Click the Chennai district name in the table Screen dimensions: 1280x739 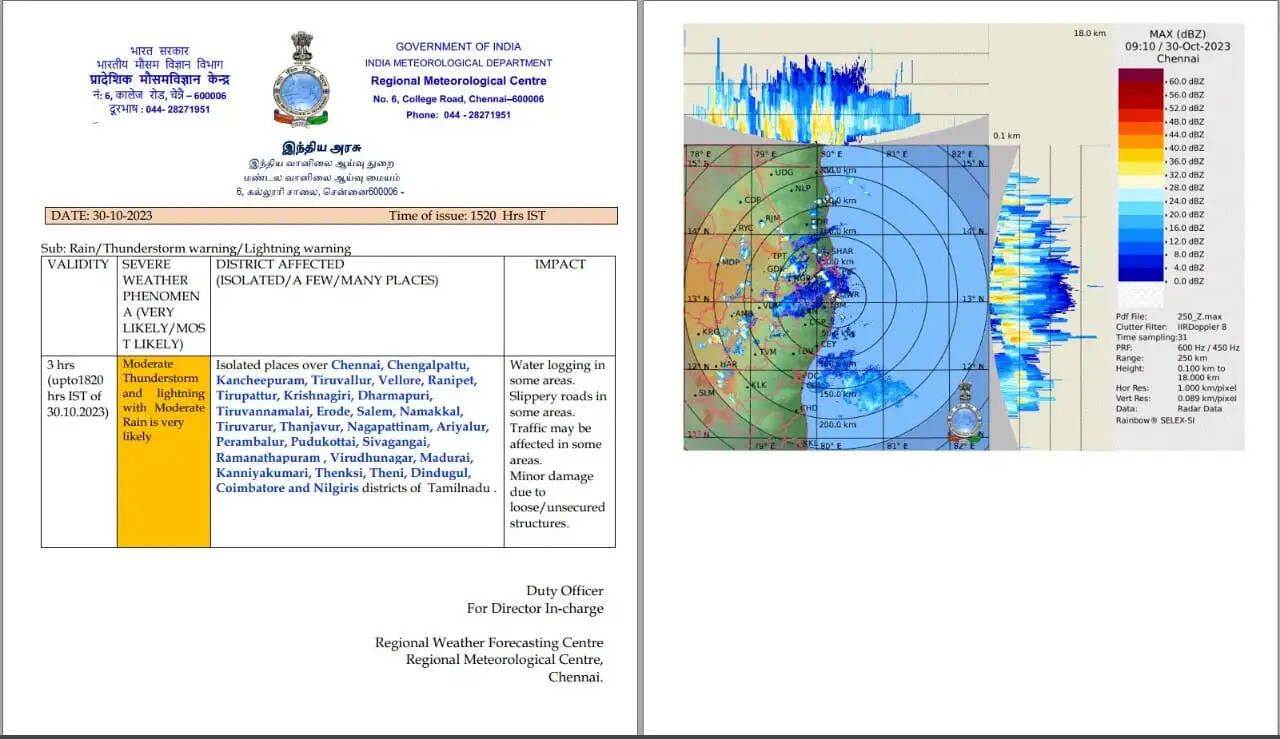pos(357,365)
